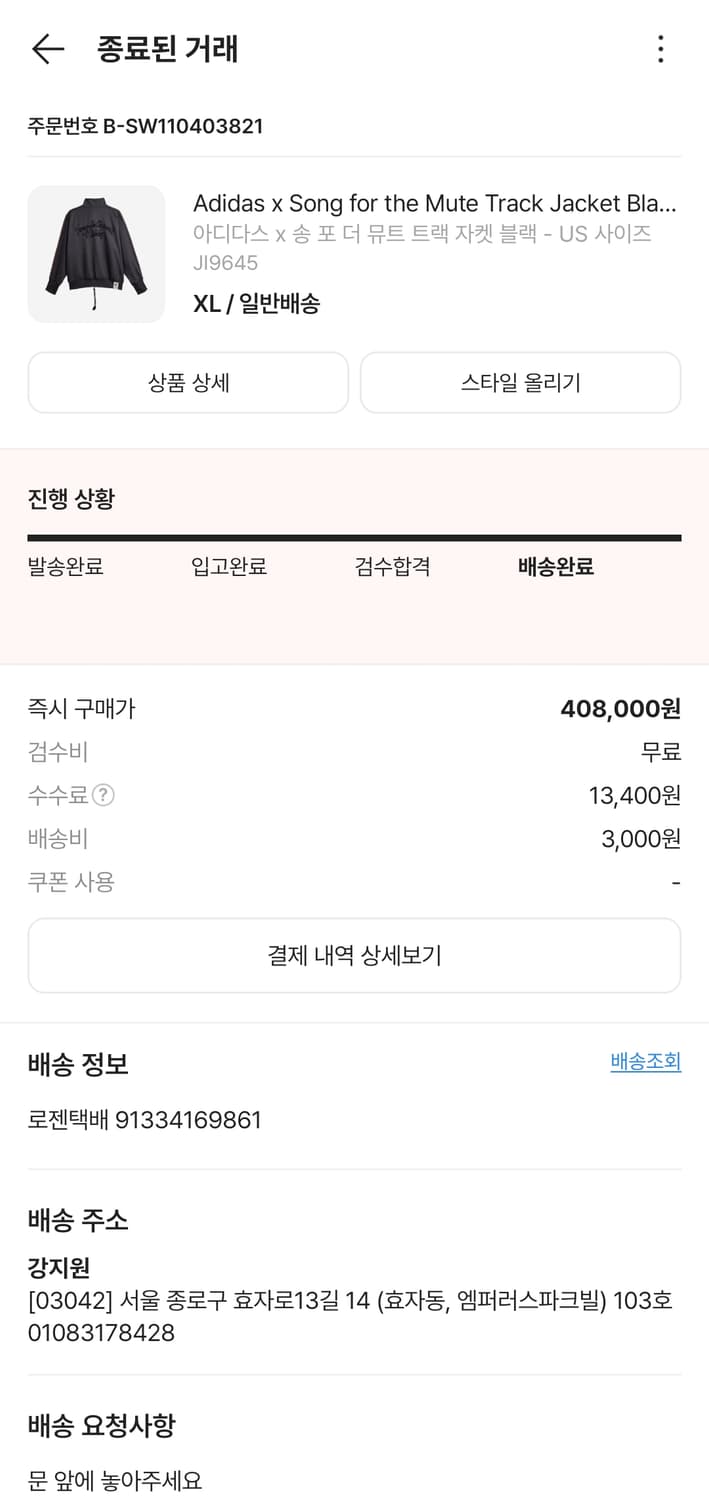The image size is (709, 1500).
Task: Open 상품 상세 product details
Action: click(188, 383)
